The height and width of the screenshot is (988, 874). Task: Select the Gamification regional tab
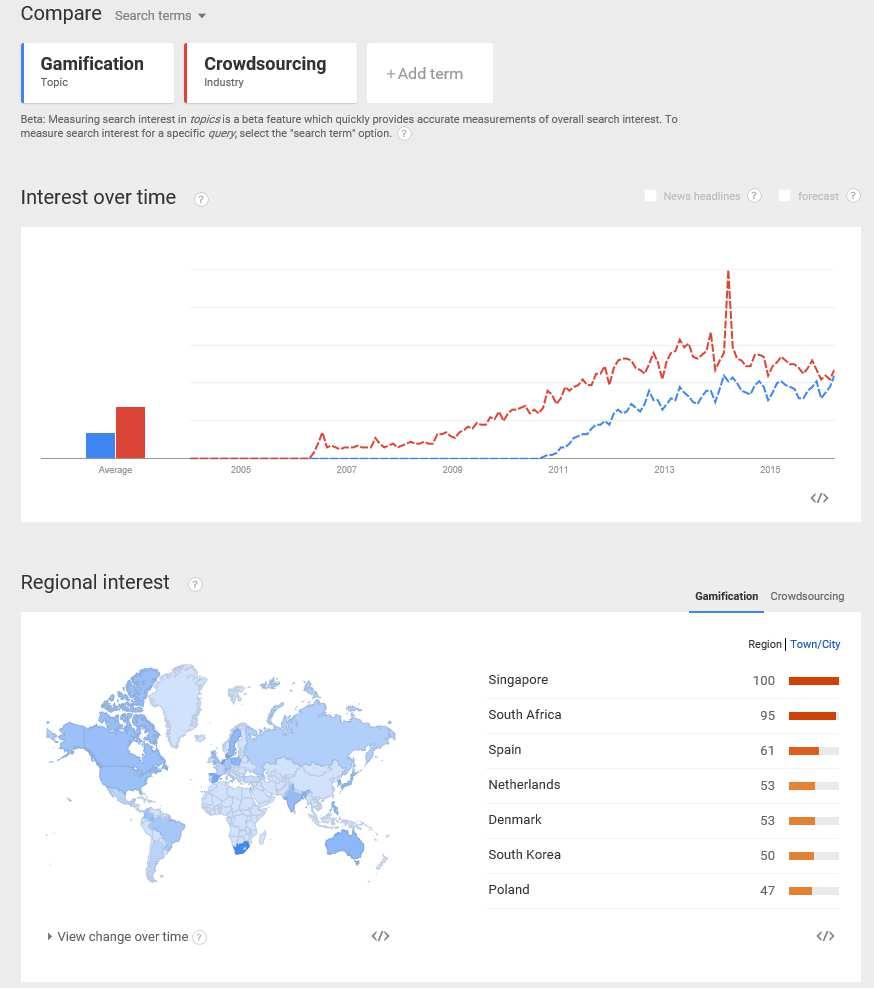click(x=726, y=596)
